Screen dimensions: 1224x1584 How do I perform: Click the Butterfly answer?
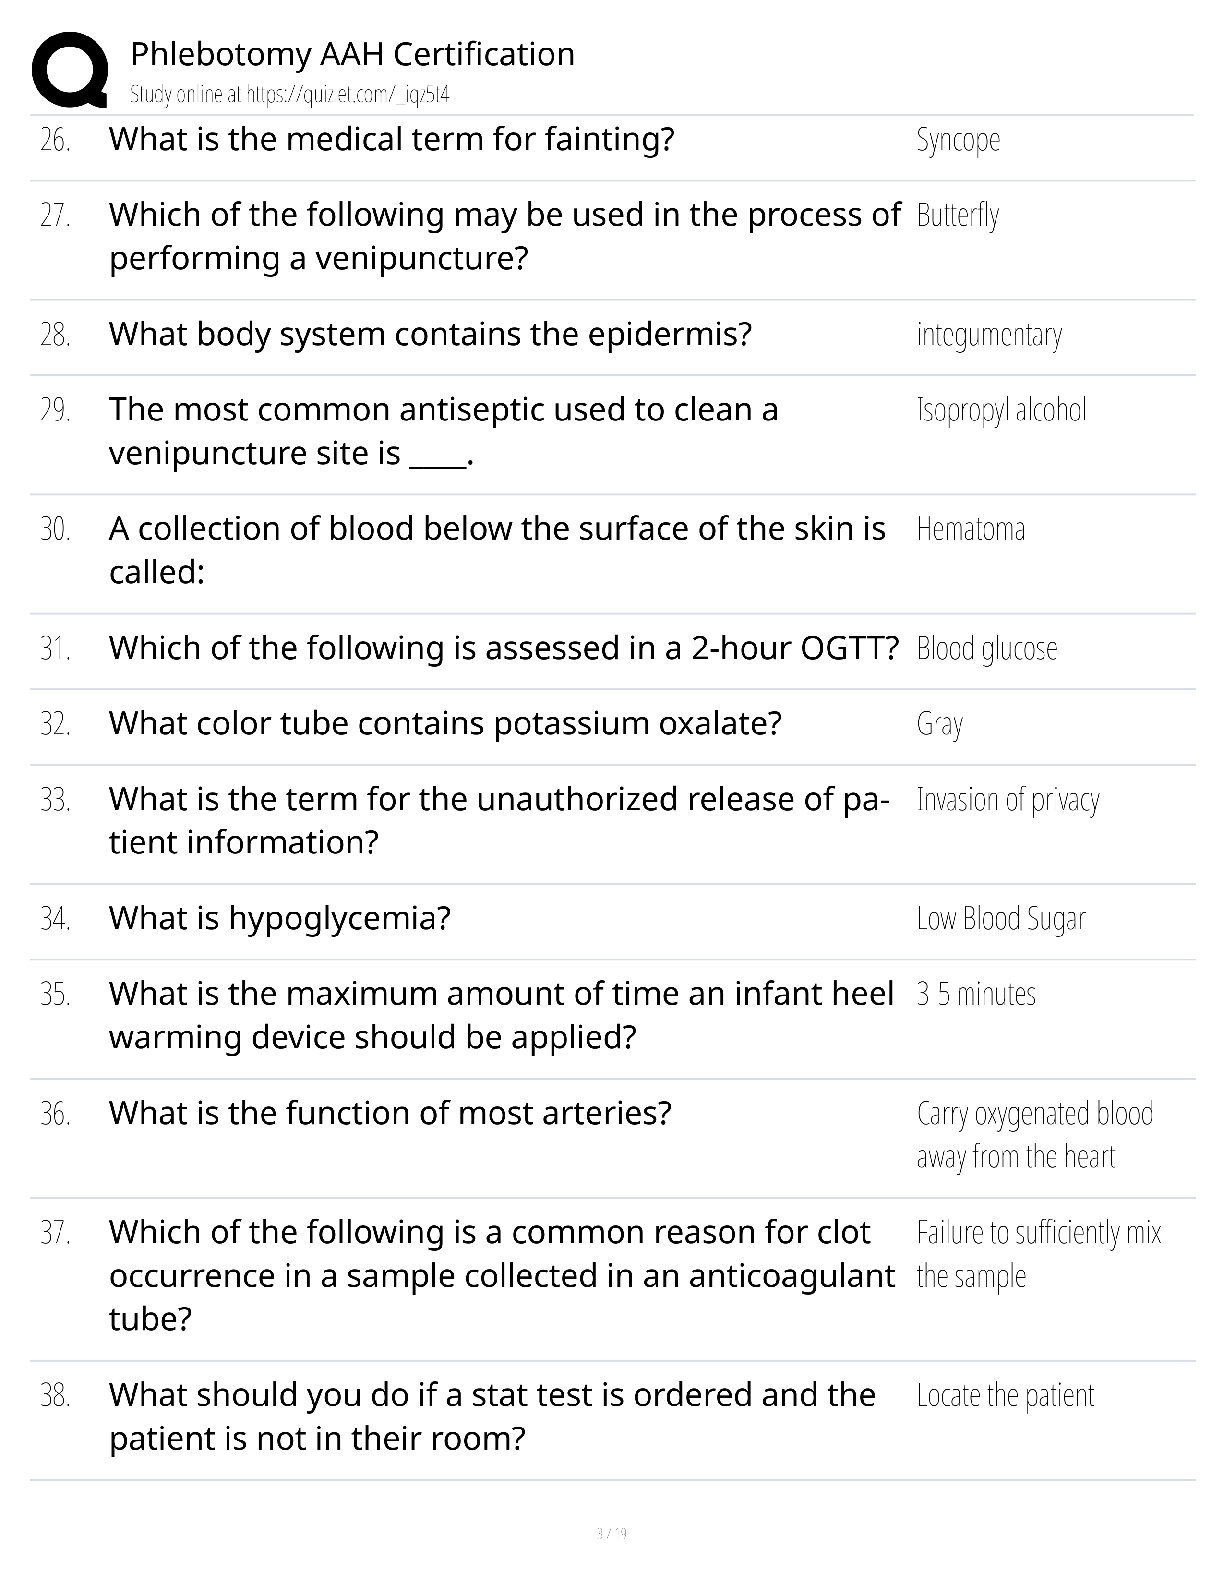(958, 216)
